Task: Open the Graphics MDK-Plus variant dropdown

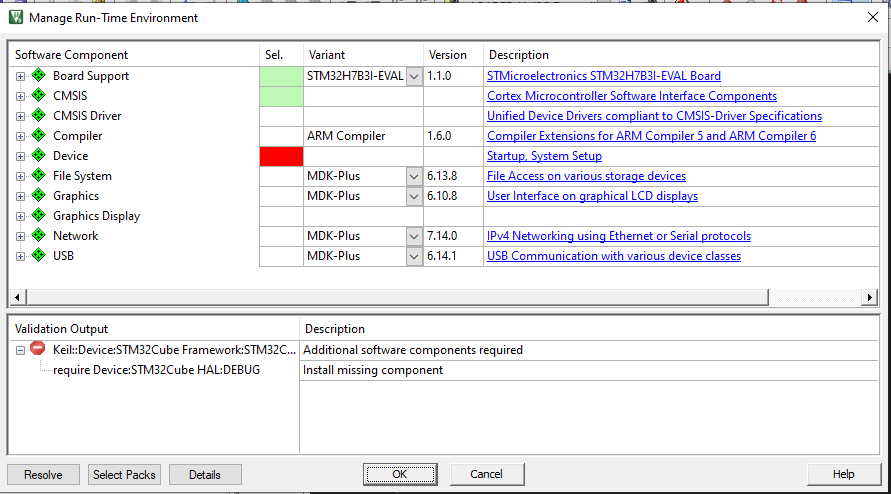Action: click(414, 196)
